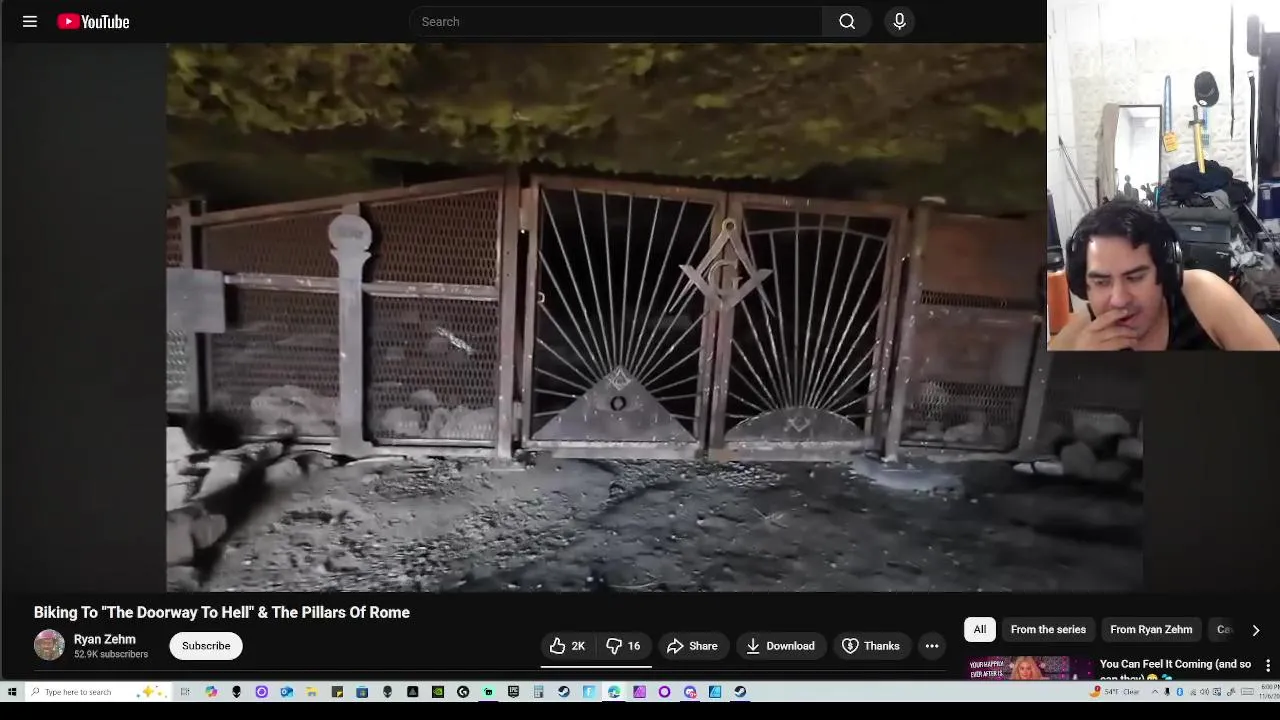Start voice search with microphone icon
The image size is (1280, 720).
point(899,21)
